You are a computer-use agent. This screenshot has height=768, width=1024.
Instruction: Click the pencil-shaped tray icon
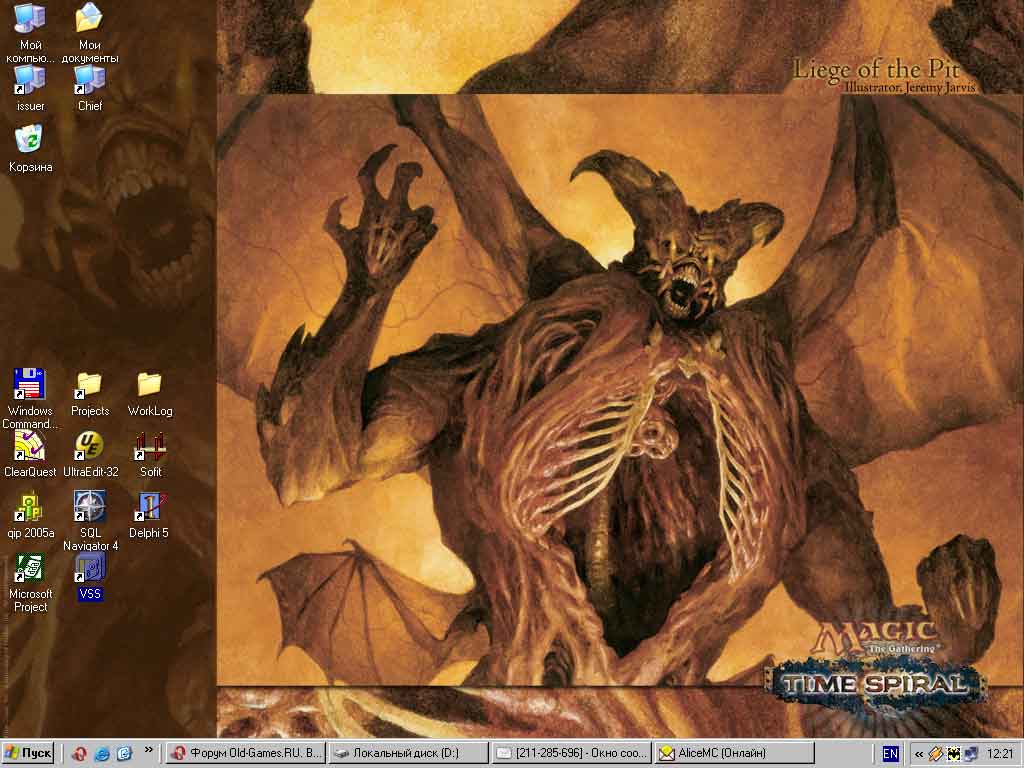935,754
